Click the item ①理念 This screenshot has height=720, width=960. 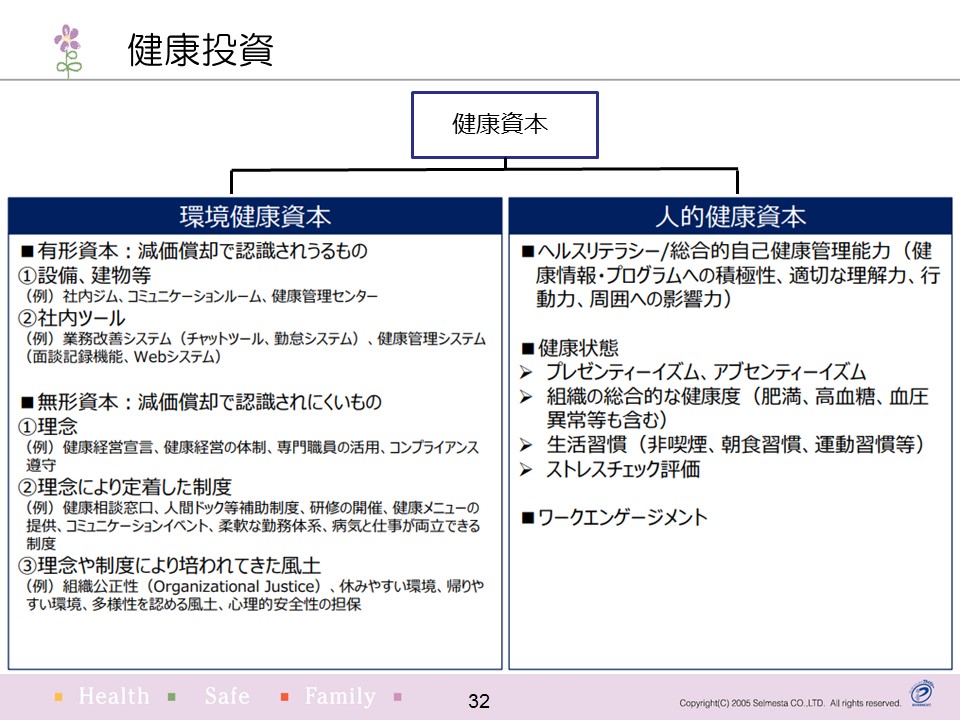tap(48, 426)
